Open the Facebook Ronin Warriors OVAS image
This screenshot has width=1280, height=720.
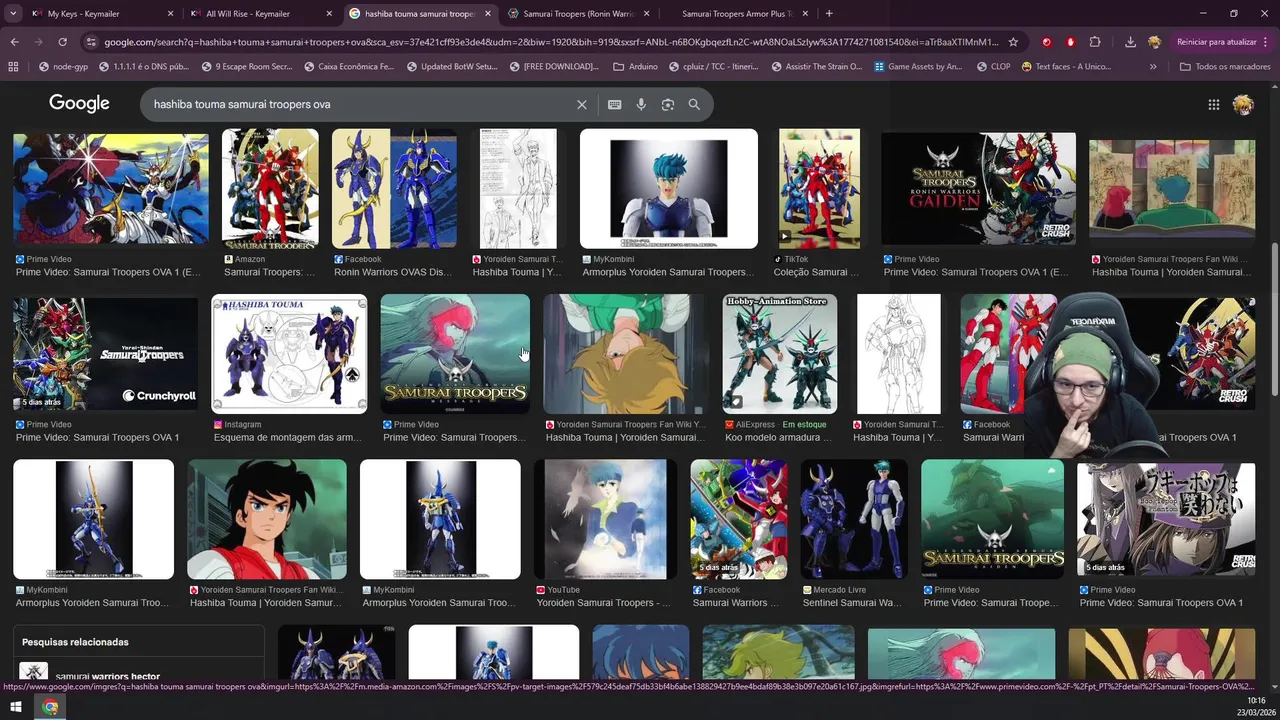tap(394, 189)
